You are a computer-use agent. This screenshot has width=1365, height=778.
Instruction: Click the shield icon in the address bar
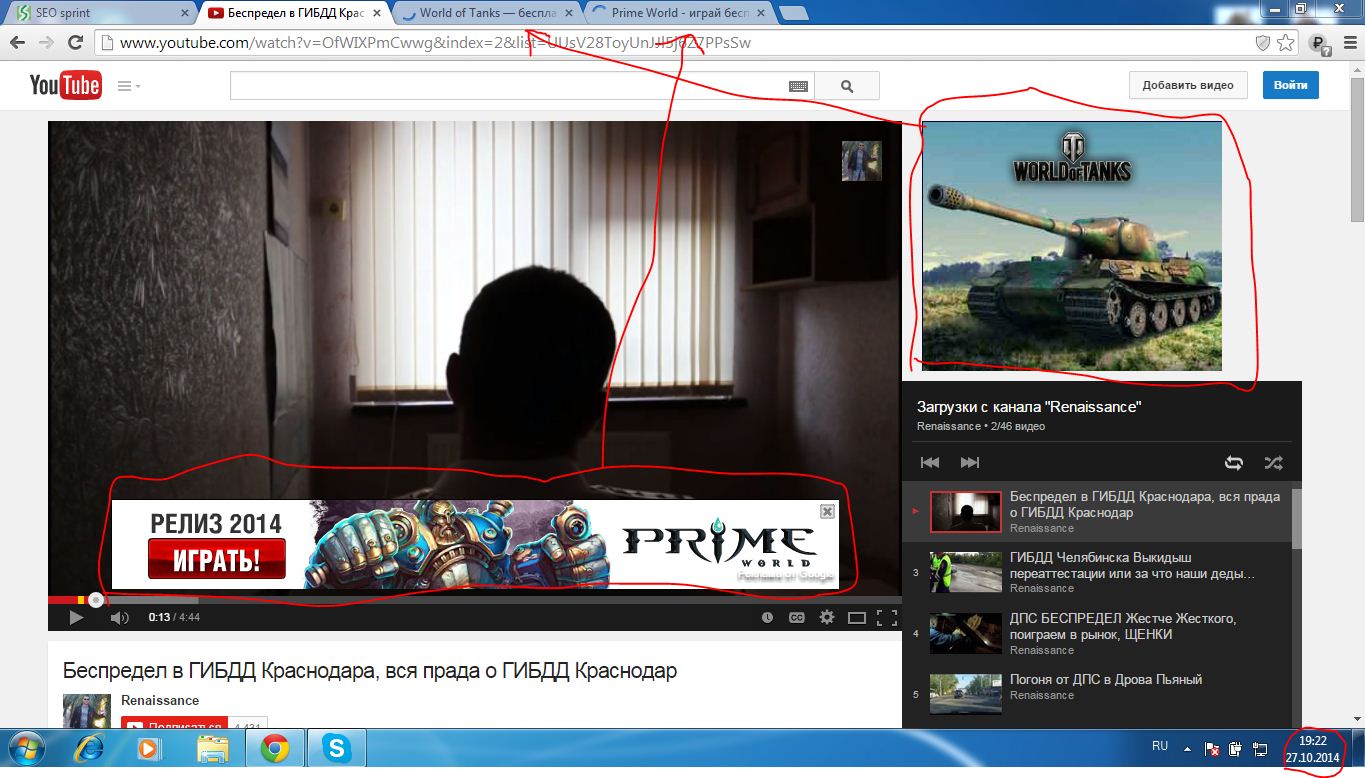click(x=1263, y=43)
